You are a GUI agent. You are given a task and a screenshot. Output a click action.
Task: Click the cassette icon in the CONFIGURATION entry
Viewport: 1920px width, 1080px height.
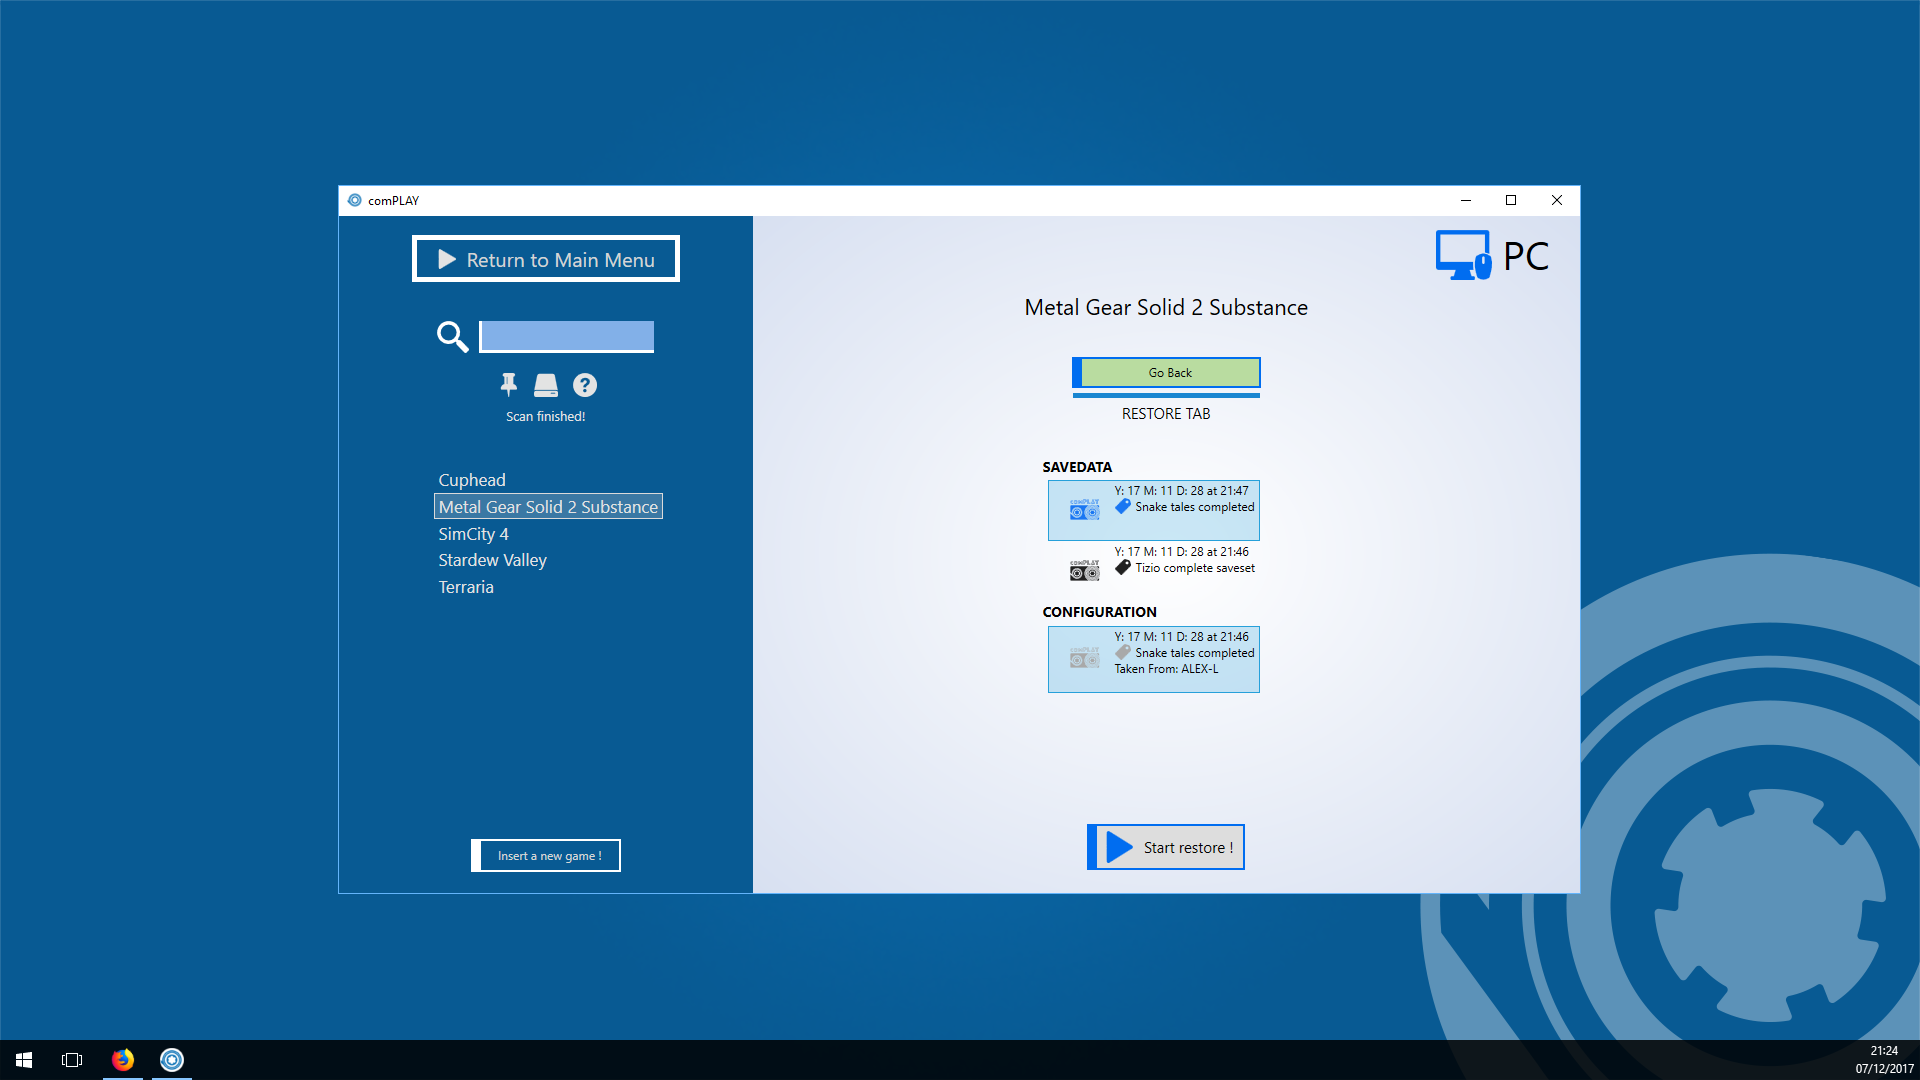[x=1083, y=658]
